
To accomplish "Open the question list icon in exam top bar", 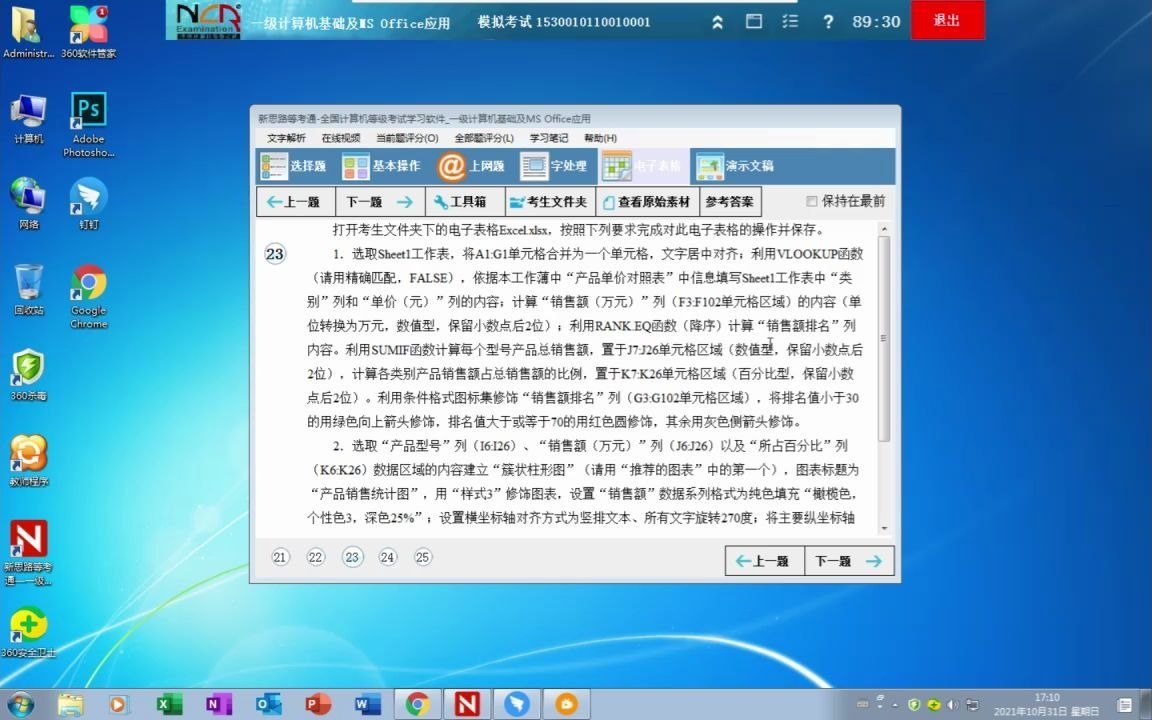I will pos(788,20).
